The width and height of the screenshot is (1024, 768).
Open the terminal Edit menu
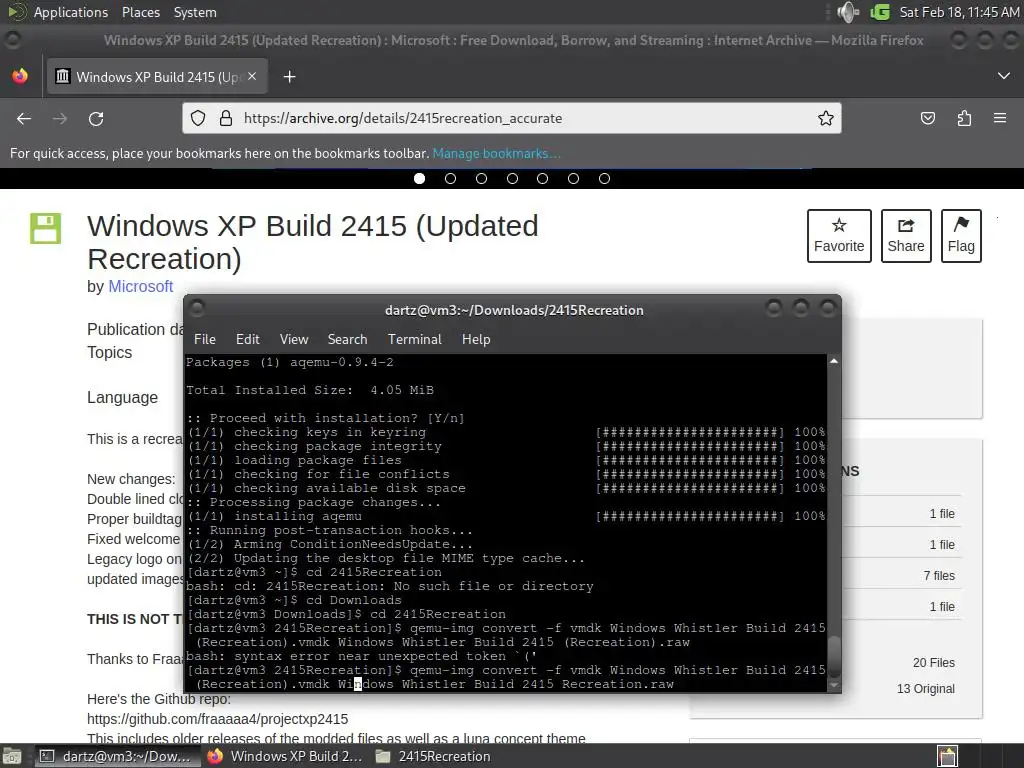tap(248, 339)
